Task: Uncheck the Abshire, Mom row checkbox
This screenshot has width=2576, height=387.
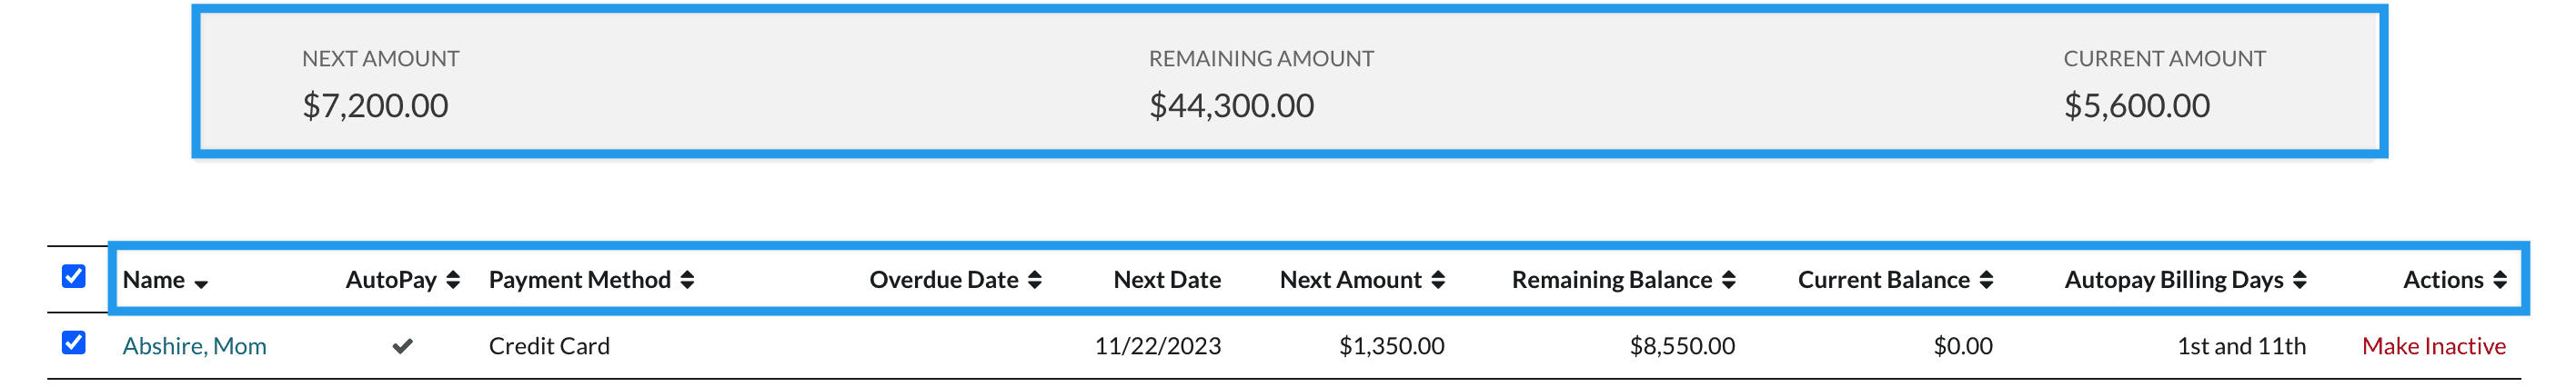Action: [74, 343]
